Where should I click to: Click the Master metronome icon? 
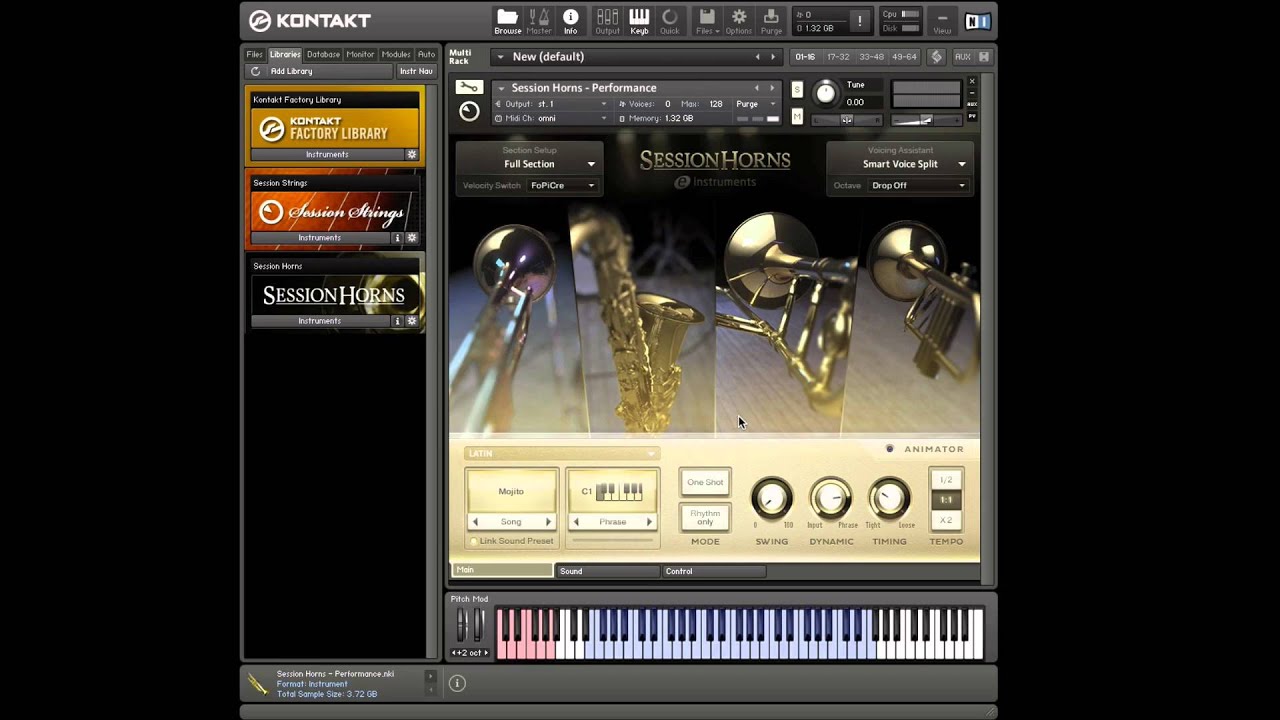click(x=539, y=20)
